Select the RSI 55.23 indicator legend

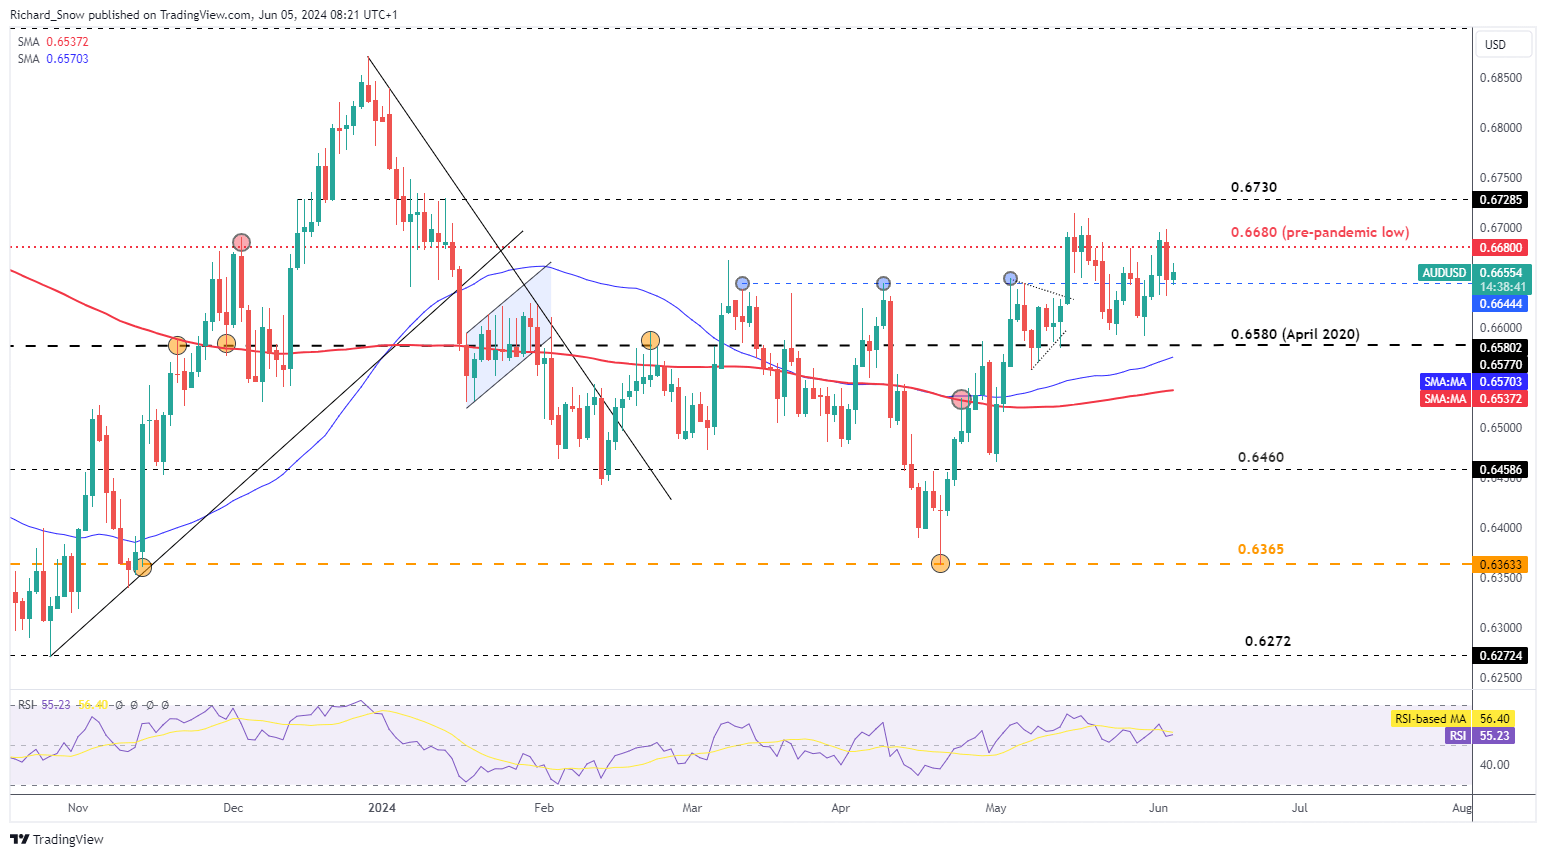[x=44, y=705]
